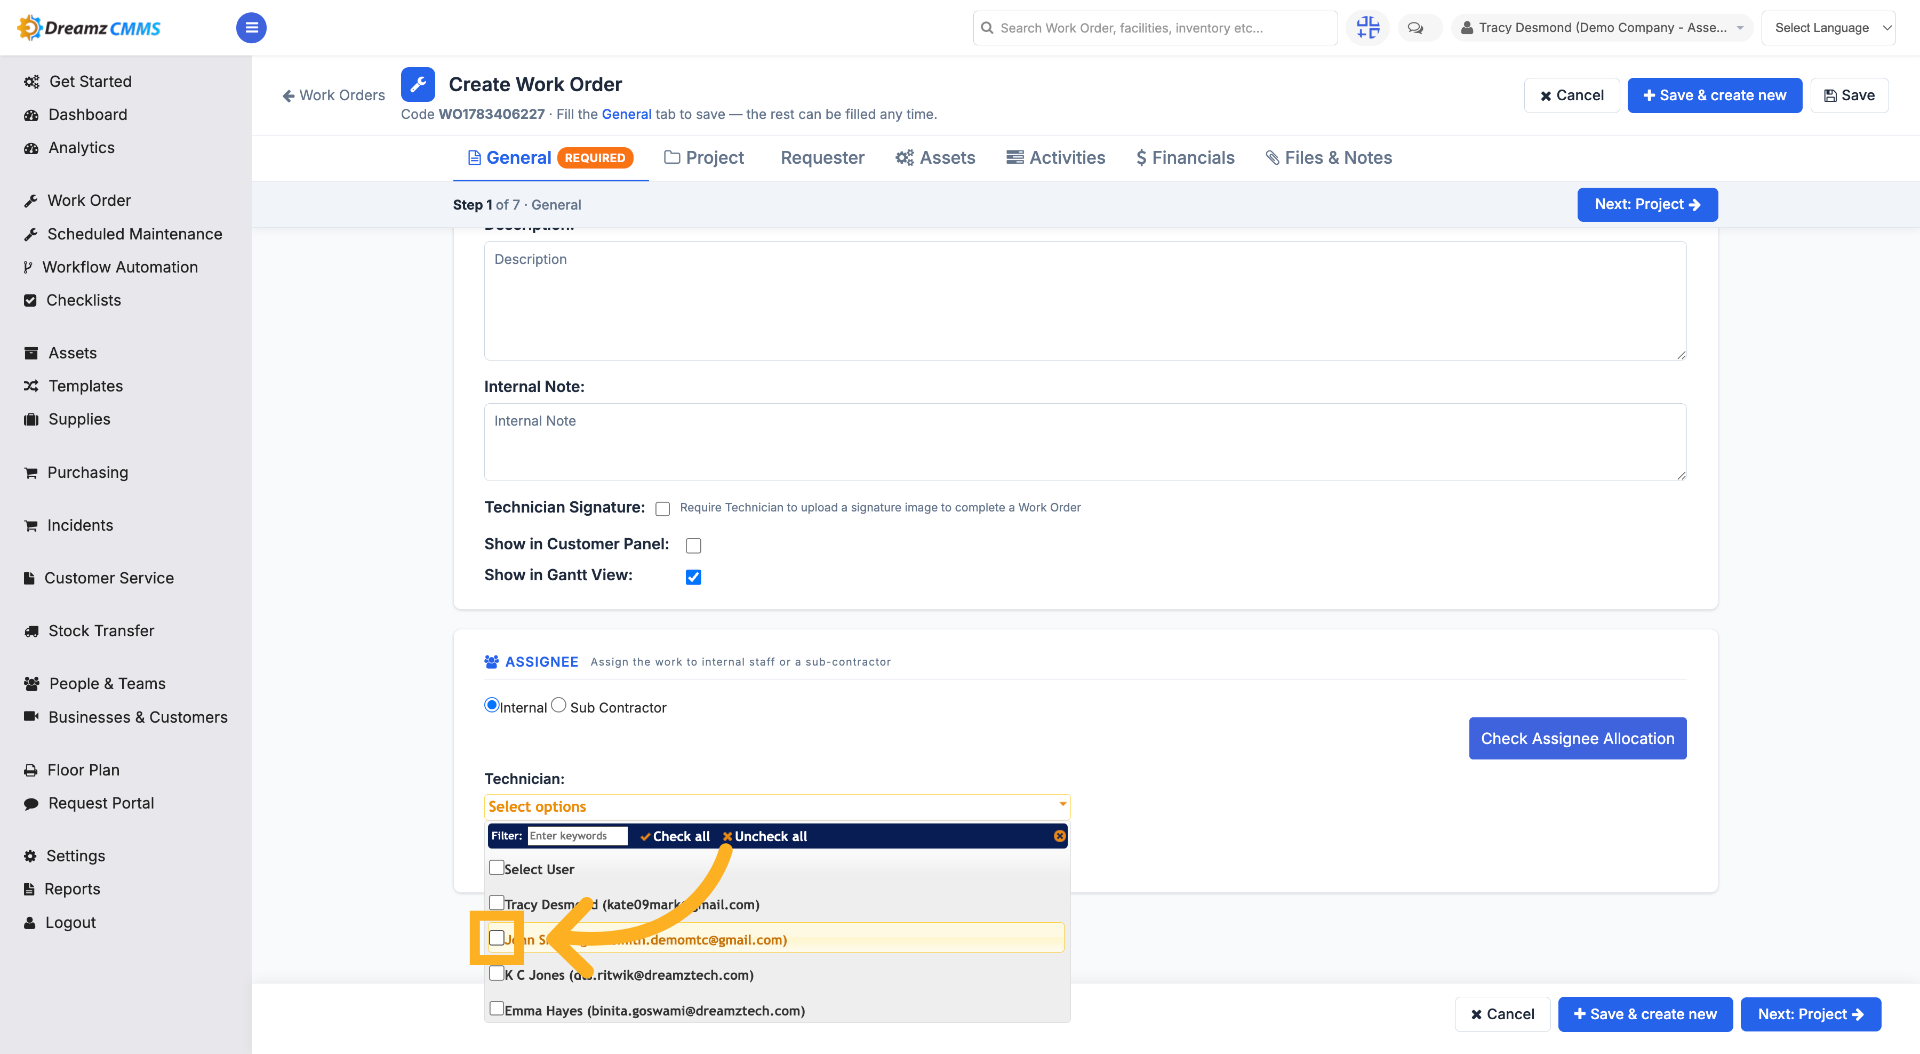The height and width of the screenshot is (1054, 1920).
Task: Click the bottom Next: Project button
Action: (1810, 1014)
